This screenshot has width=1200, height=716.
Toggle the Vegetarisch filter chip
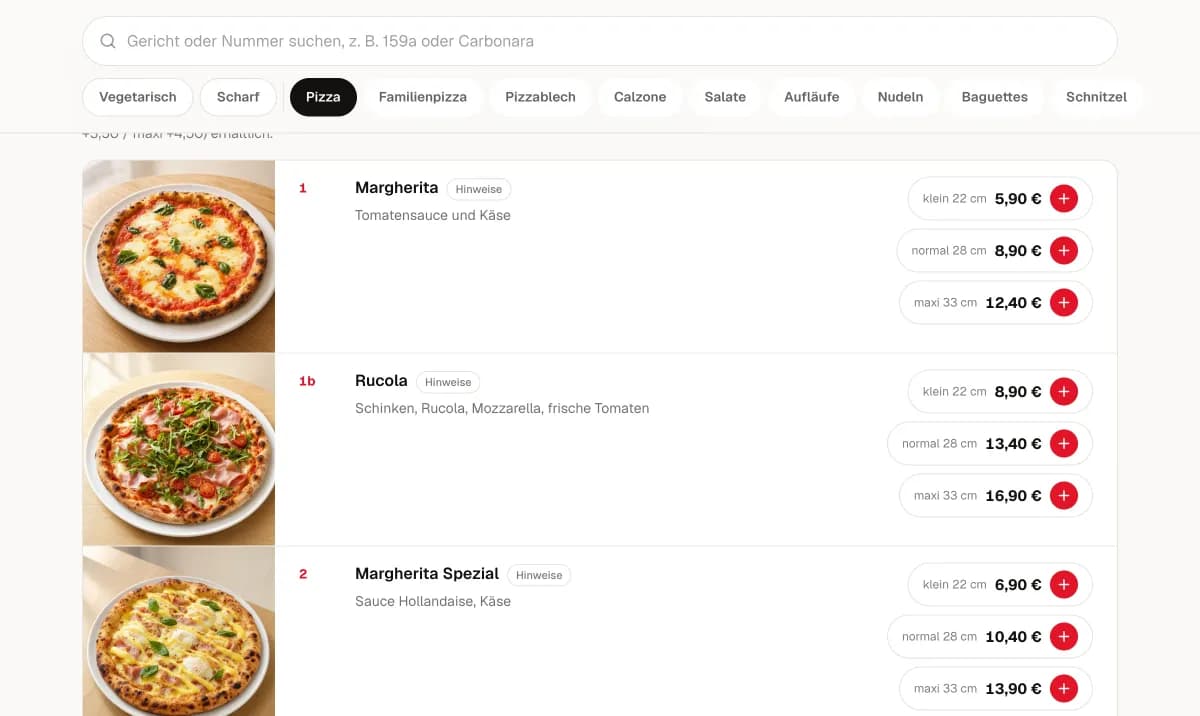coord(138,97)
